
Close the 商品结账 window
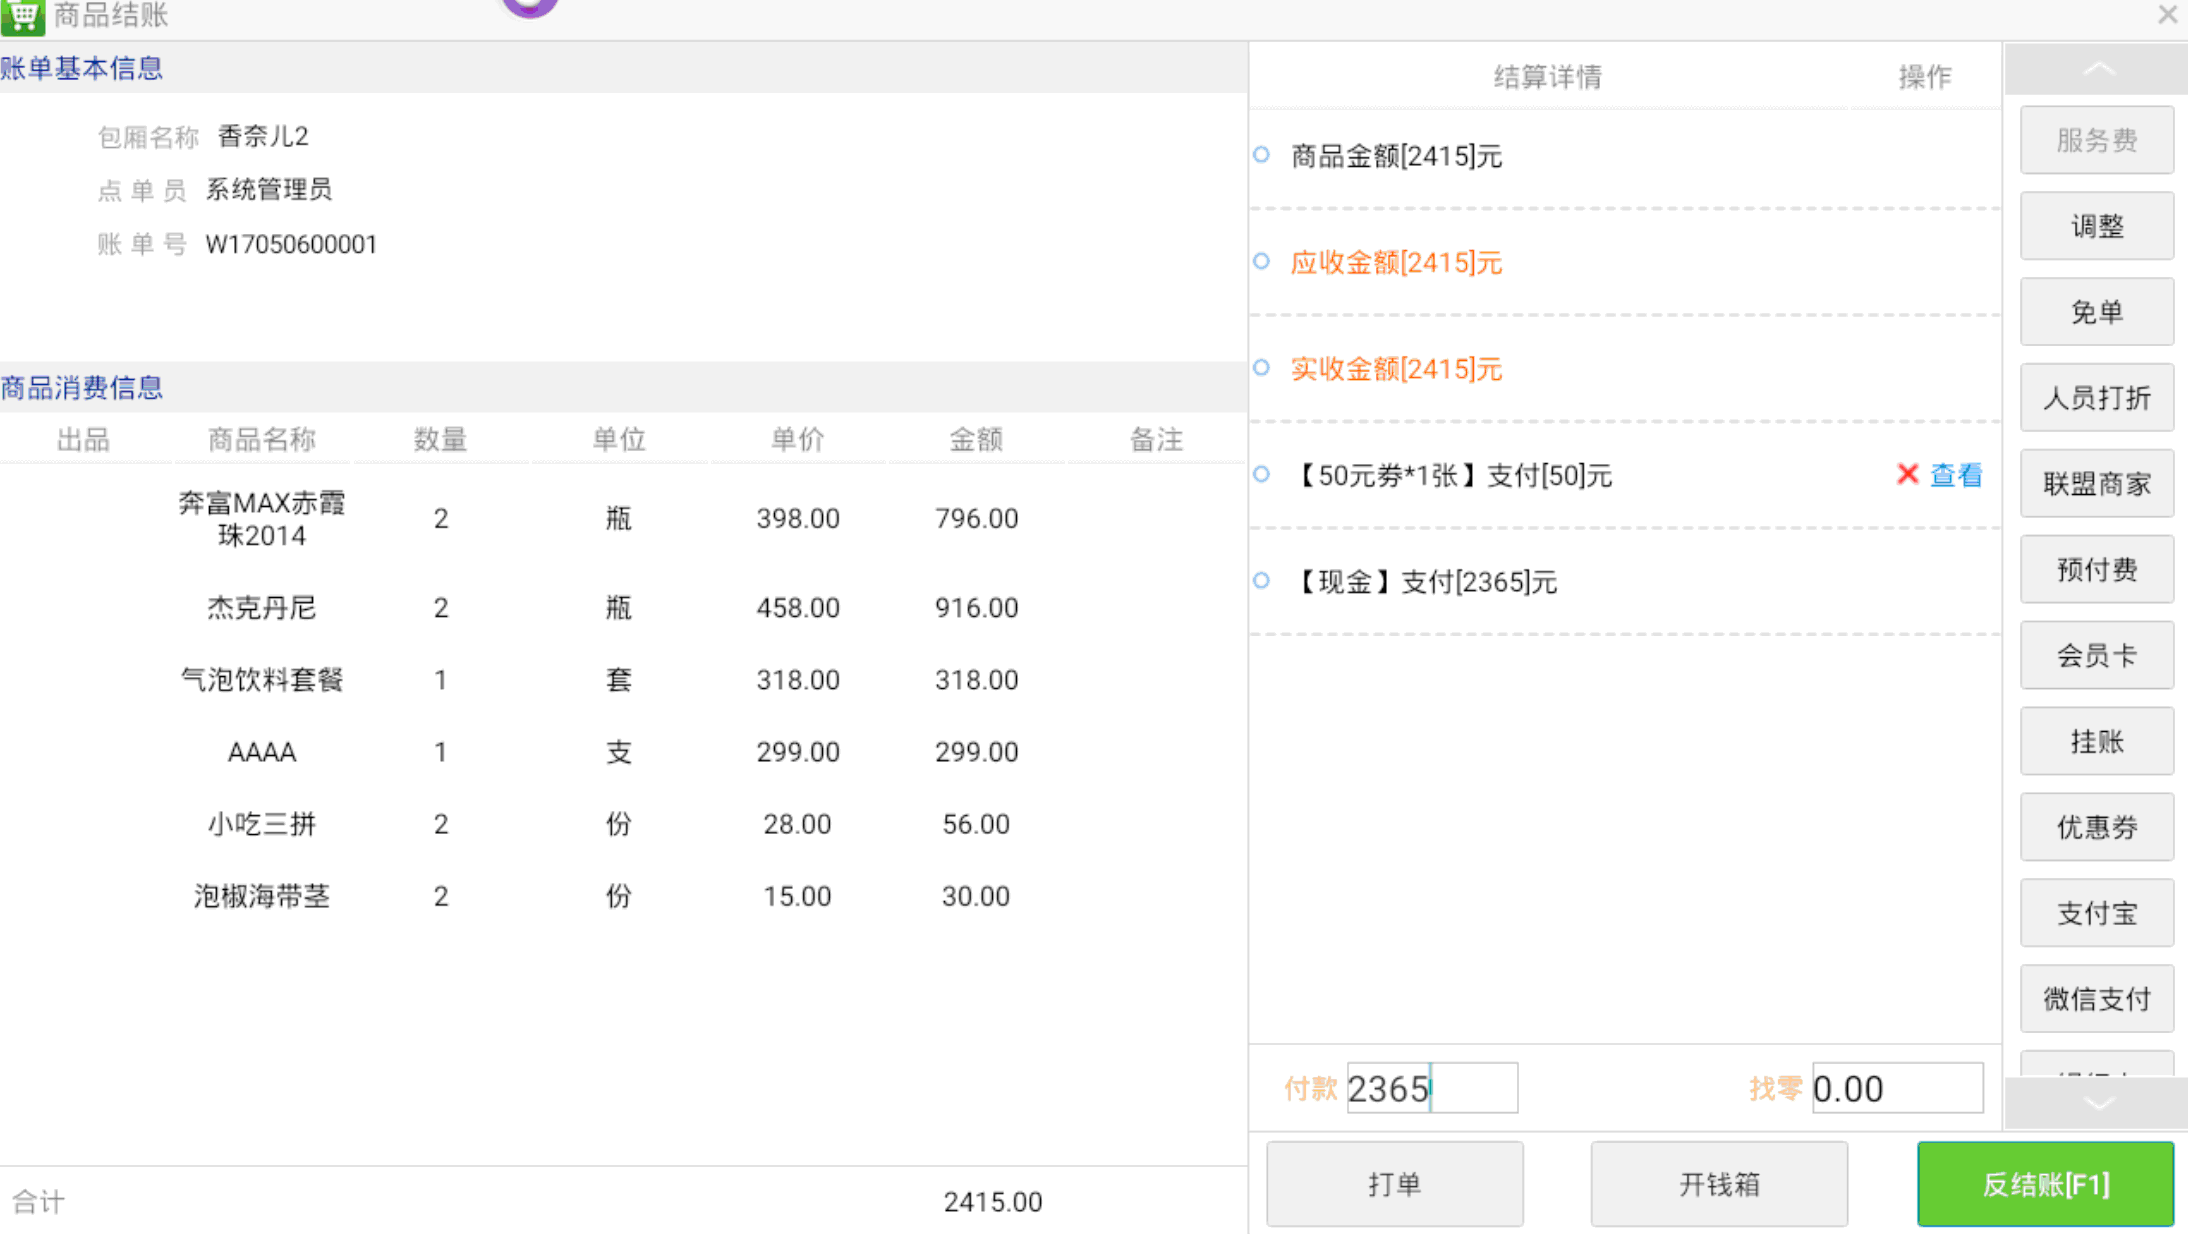[2167, 15]
